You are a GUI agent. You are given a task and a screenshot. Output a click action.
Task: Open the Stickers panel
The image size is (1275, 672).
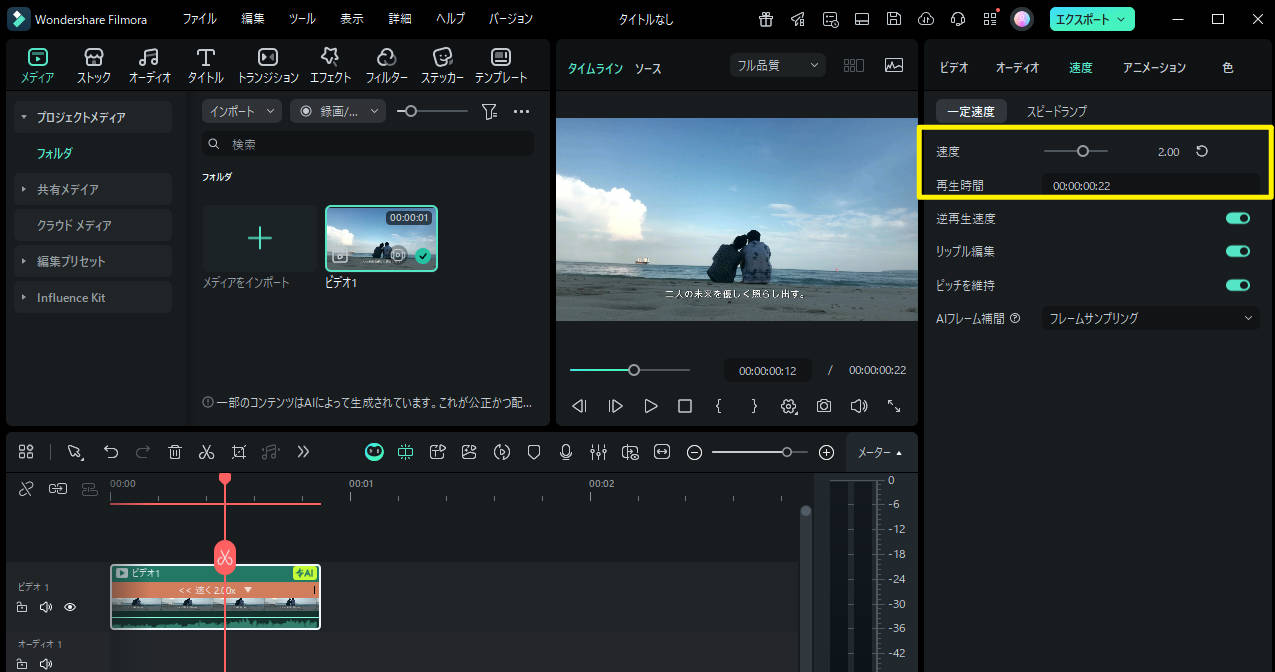441,66
